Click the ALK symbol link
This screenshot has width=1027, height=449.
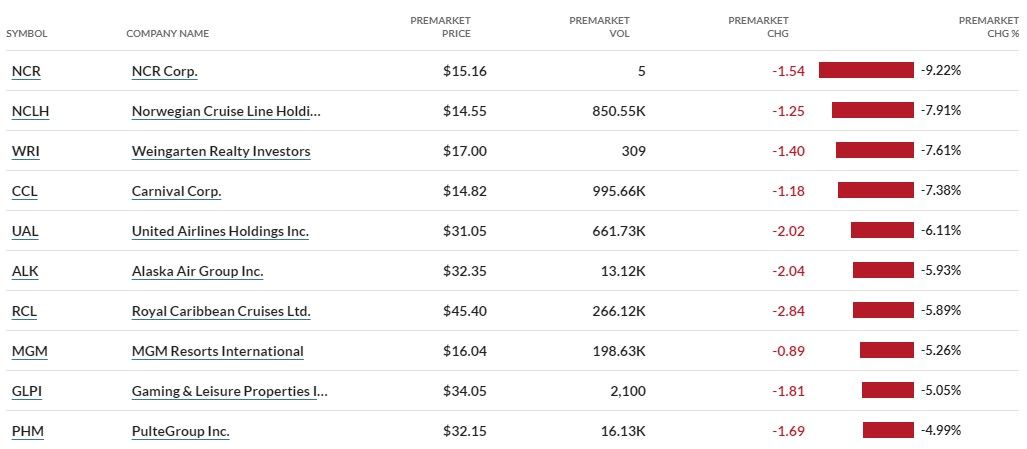point(25,271)
